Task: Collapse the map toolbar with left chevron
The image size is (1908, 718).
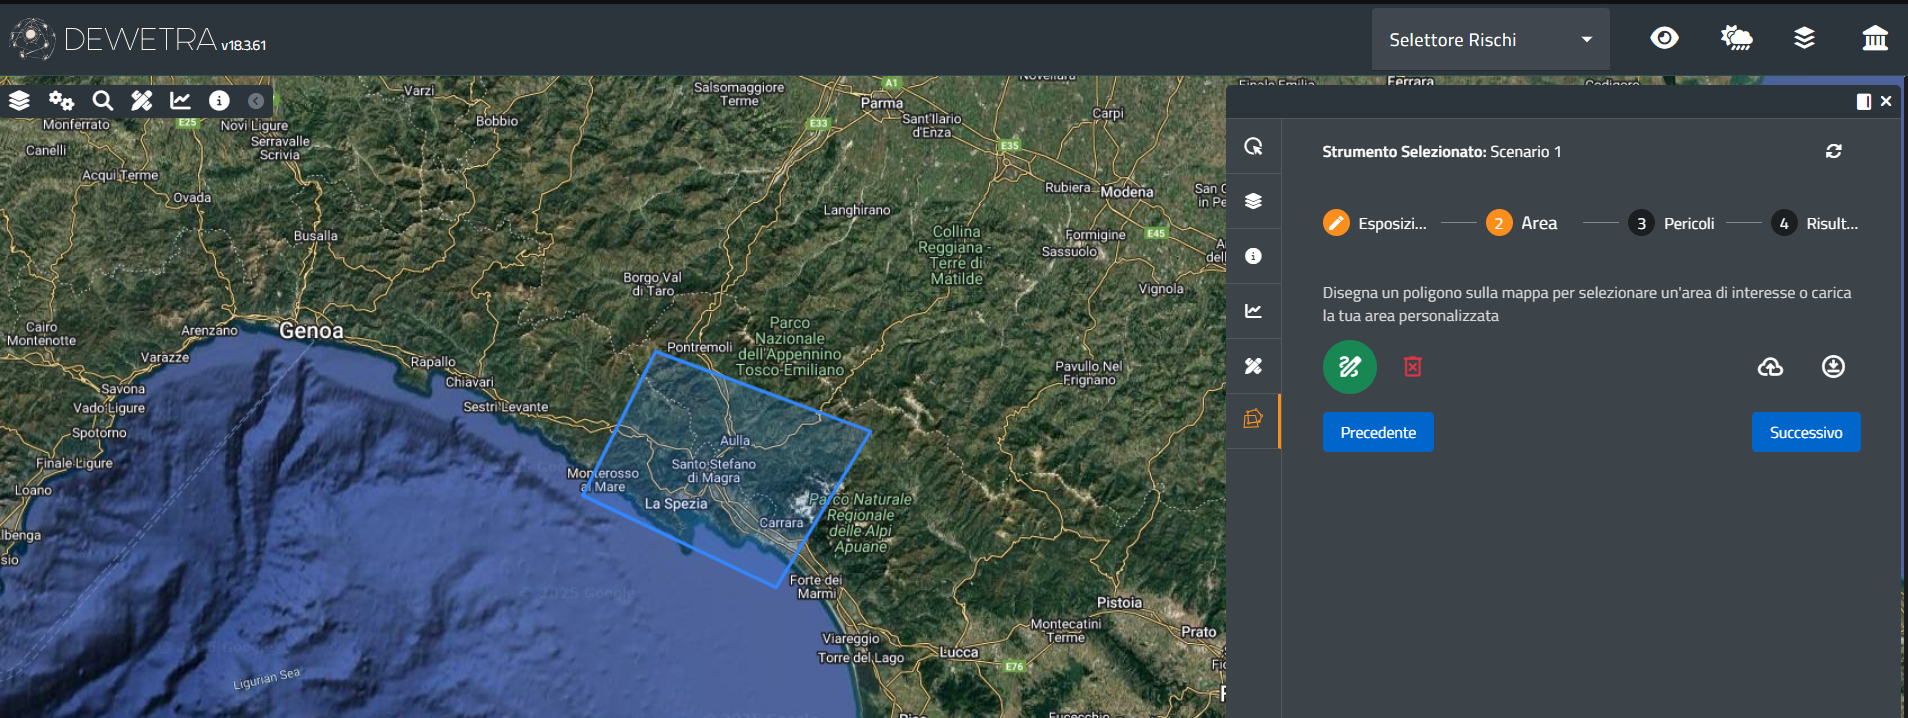Action: [256, 100]
